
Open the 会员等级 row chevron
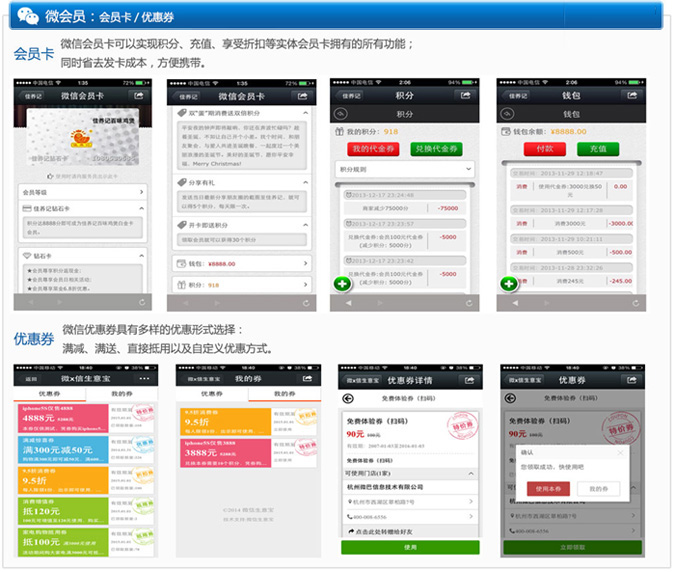[142, 192]
